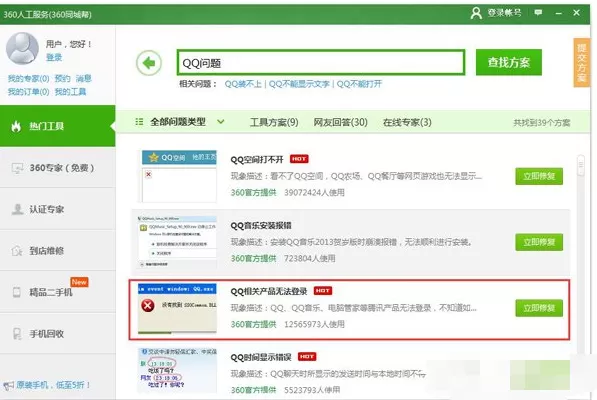Open the feedback message icon in title bar
The width and height of the screenshot is (597, 400).
pyautogui.click(x=538, y=13)
